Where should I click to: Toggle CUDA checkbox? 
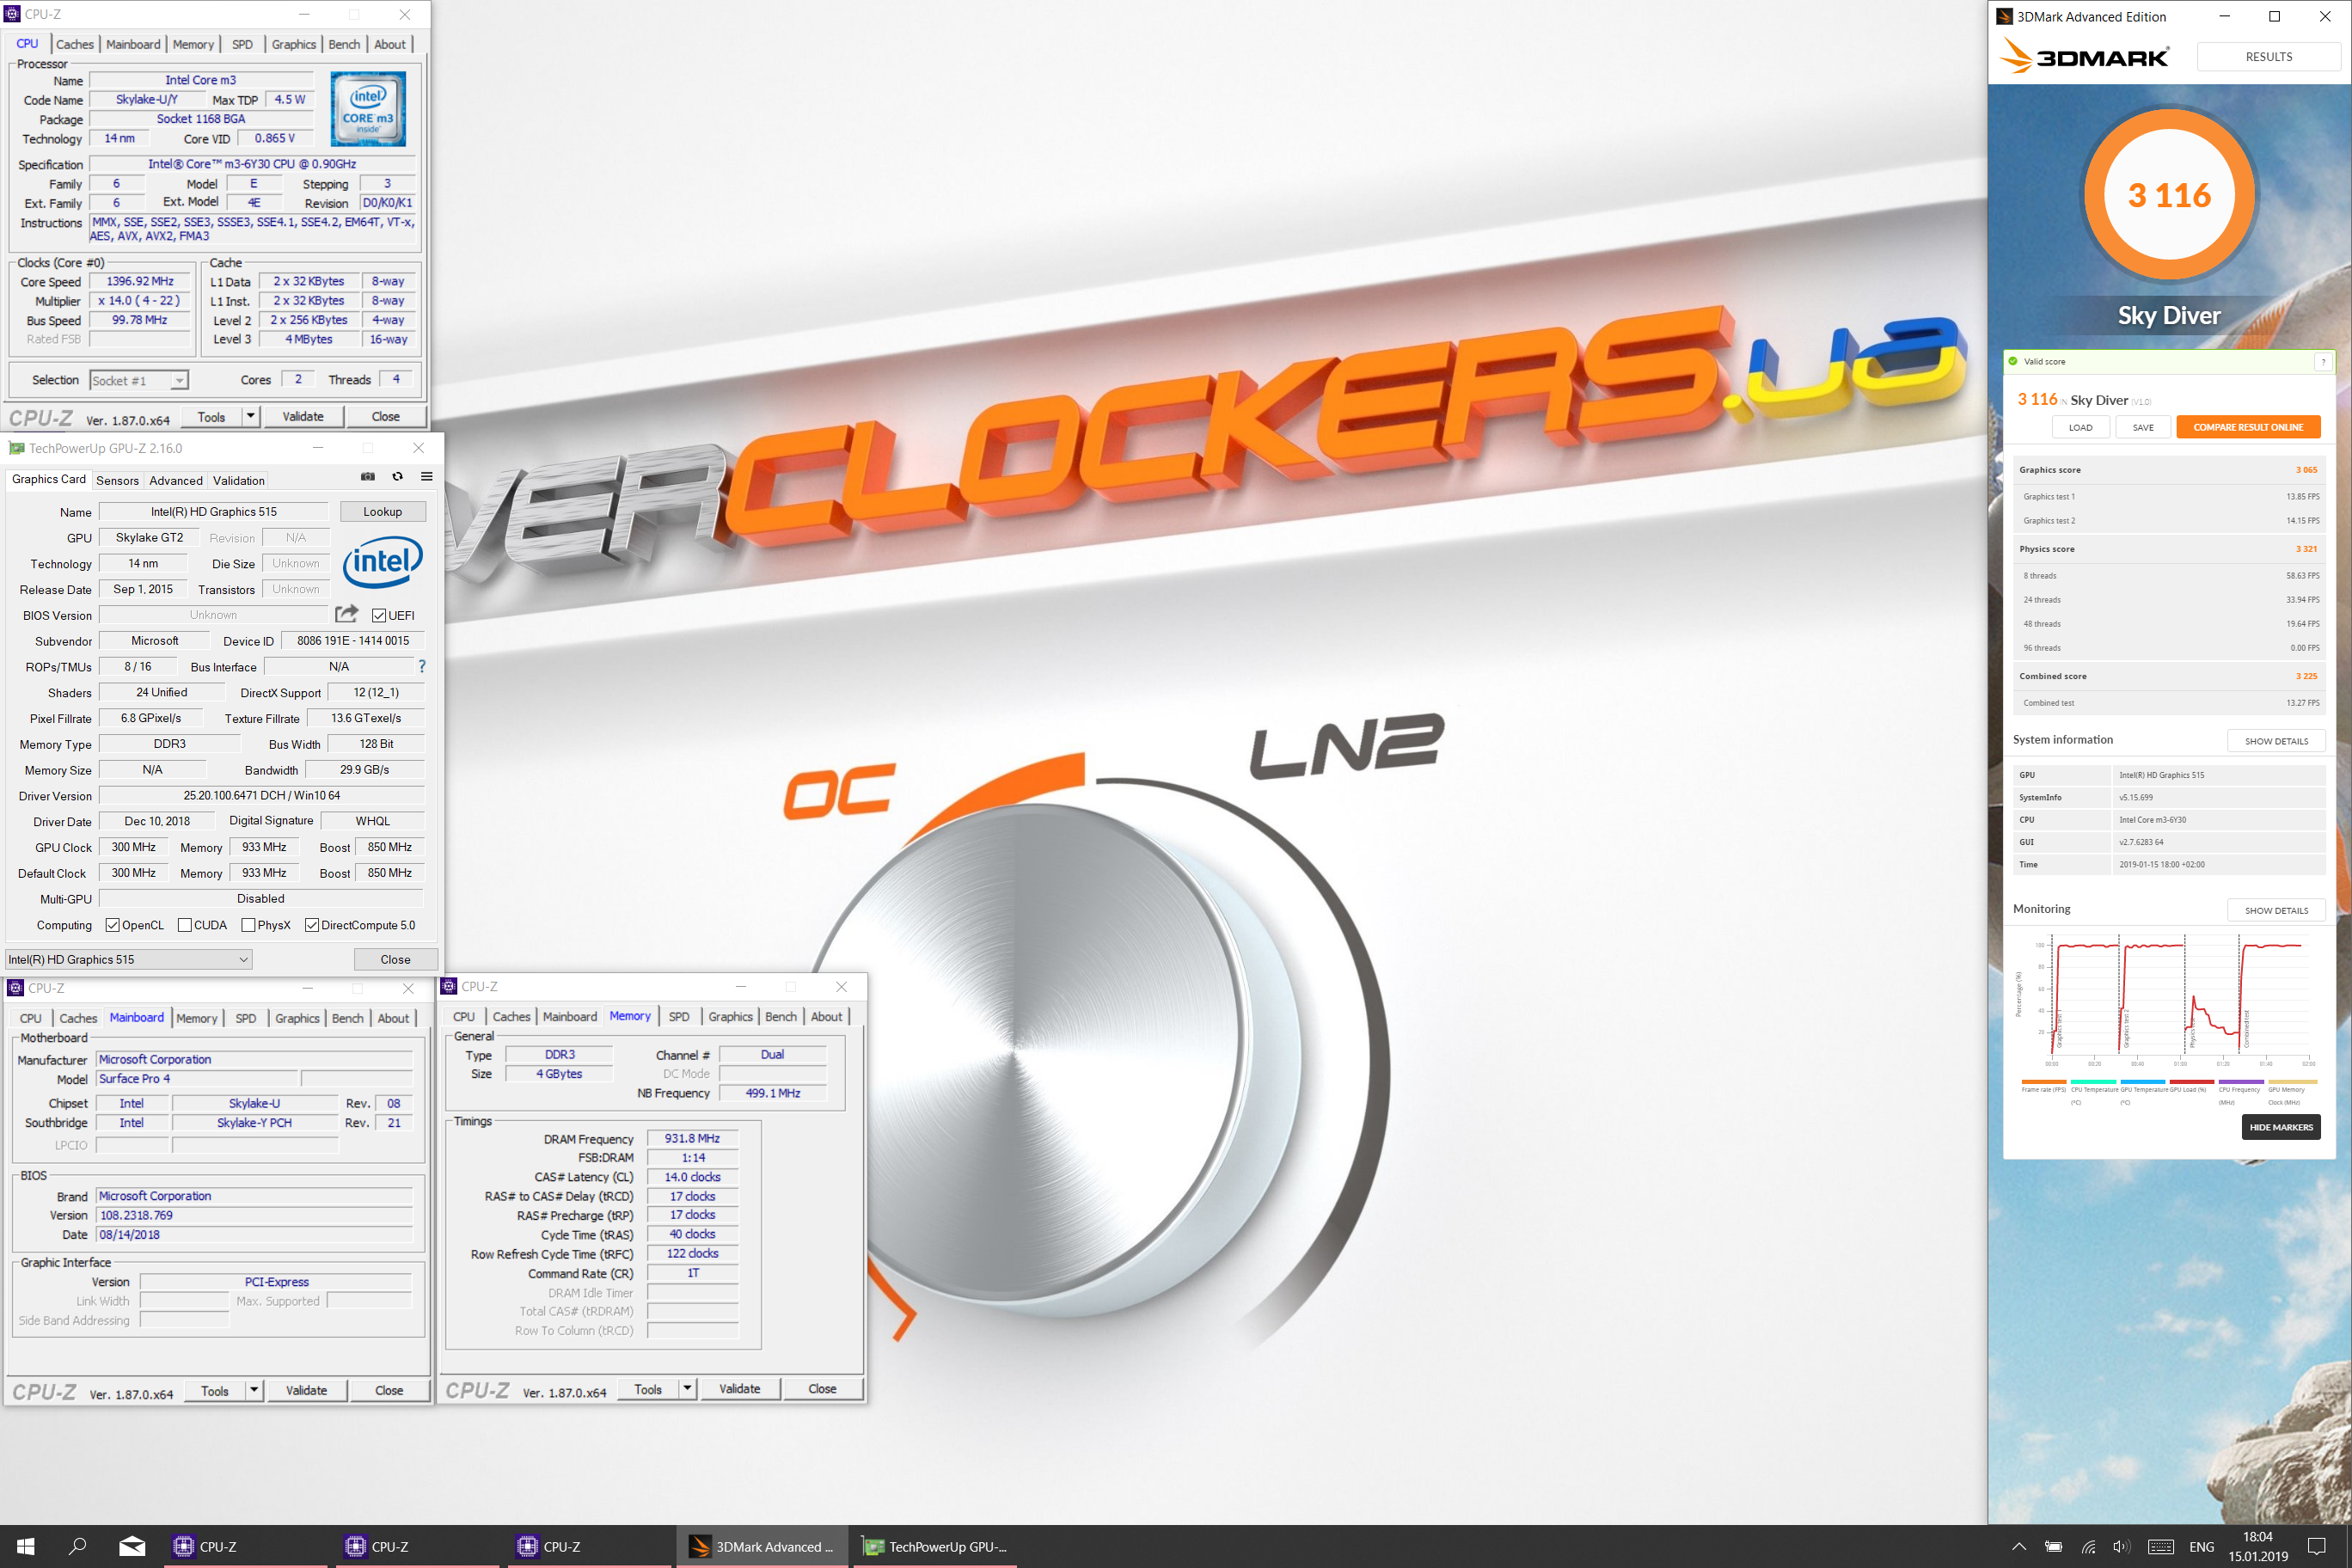[x=185, y=925]
